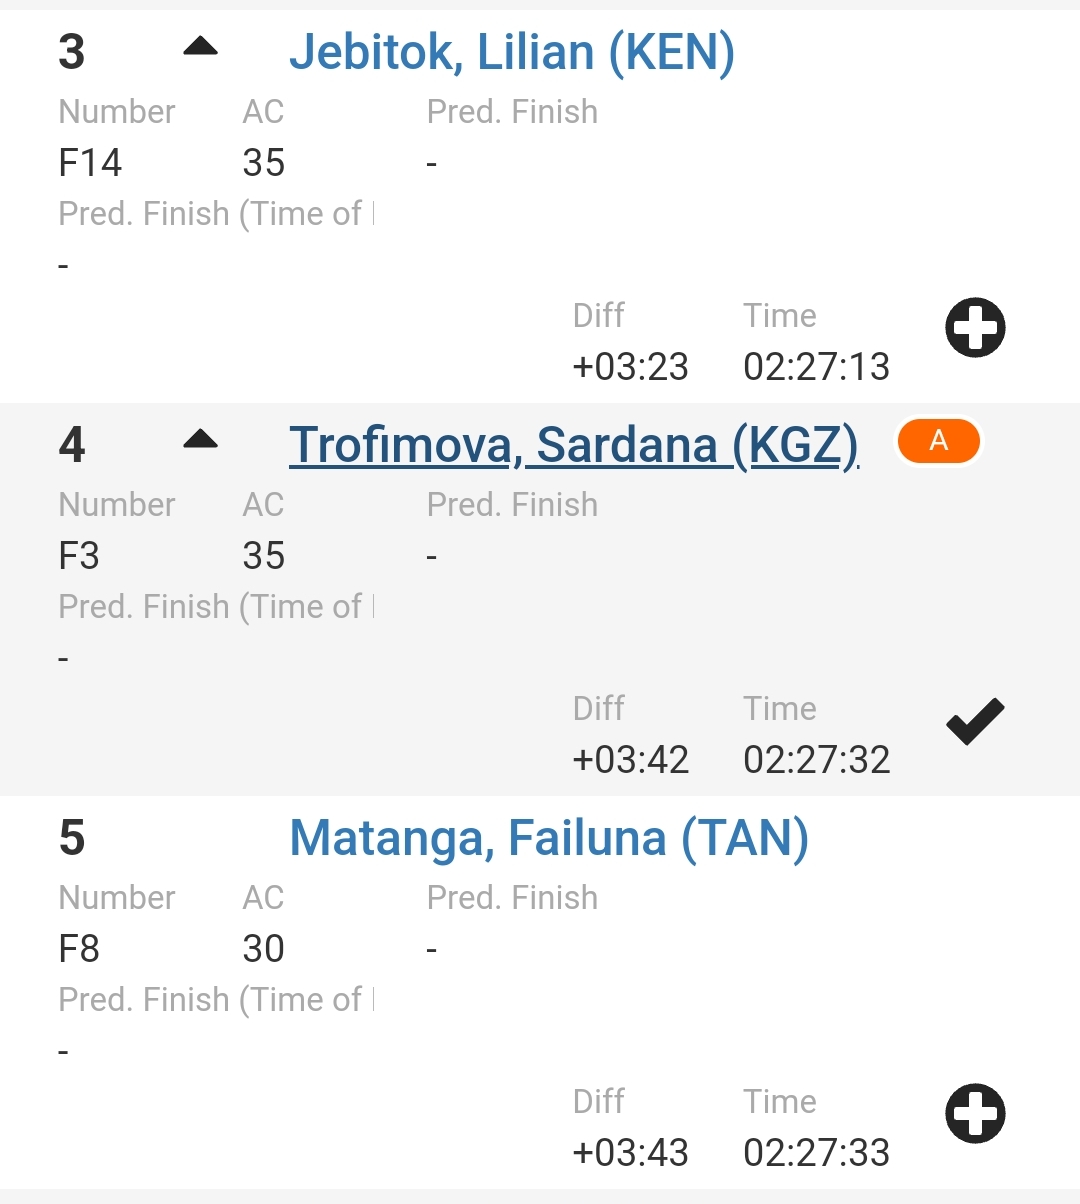Select rank number 5 of Matanga row
1080x1204 pixels.
click(x=72, y=838)
